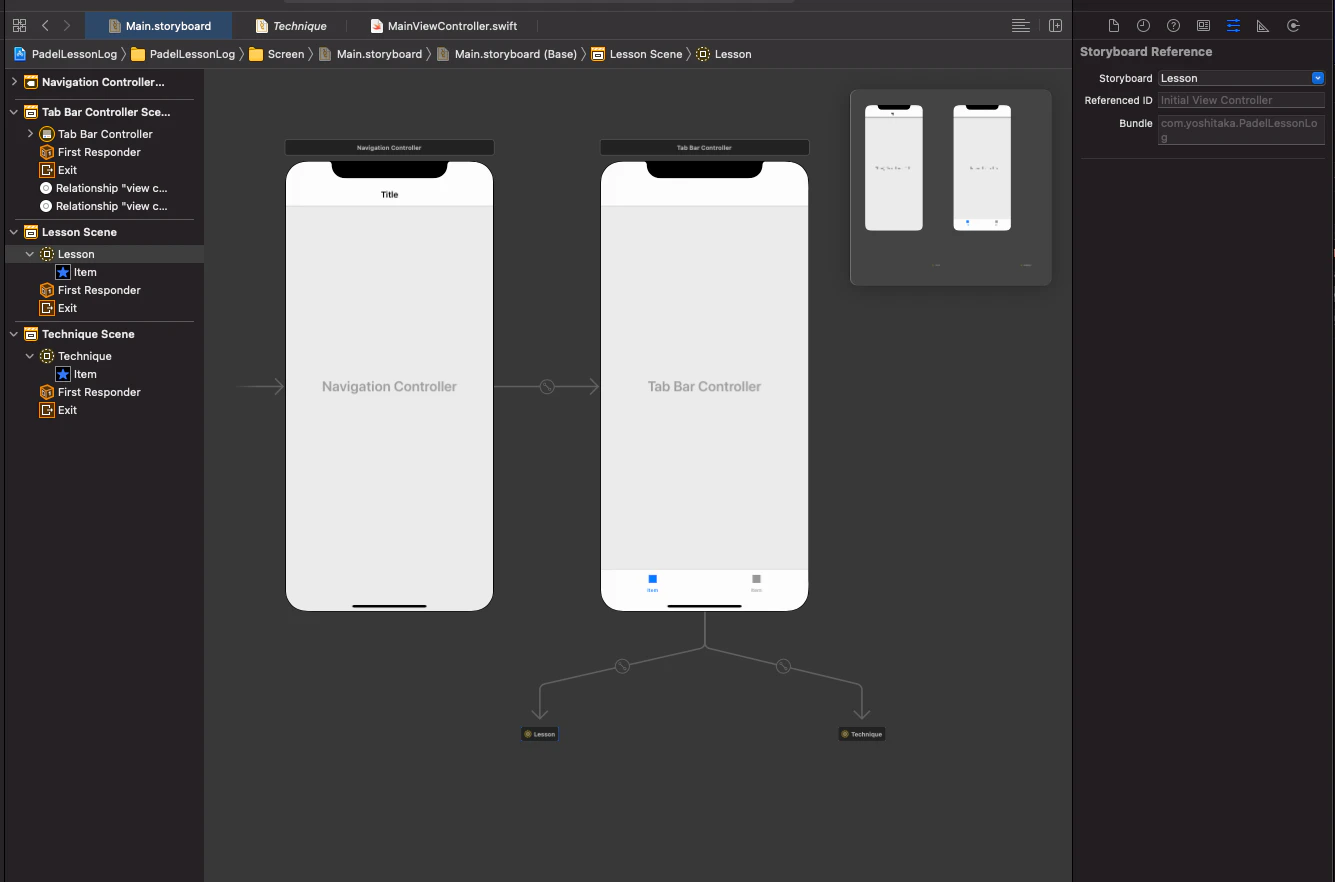Select Exit in Technique Scene

pyautogui.click(x=58, y=410)
